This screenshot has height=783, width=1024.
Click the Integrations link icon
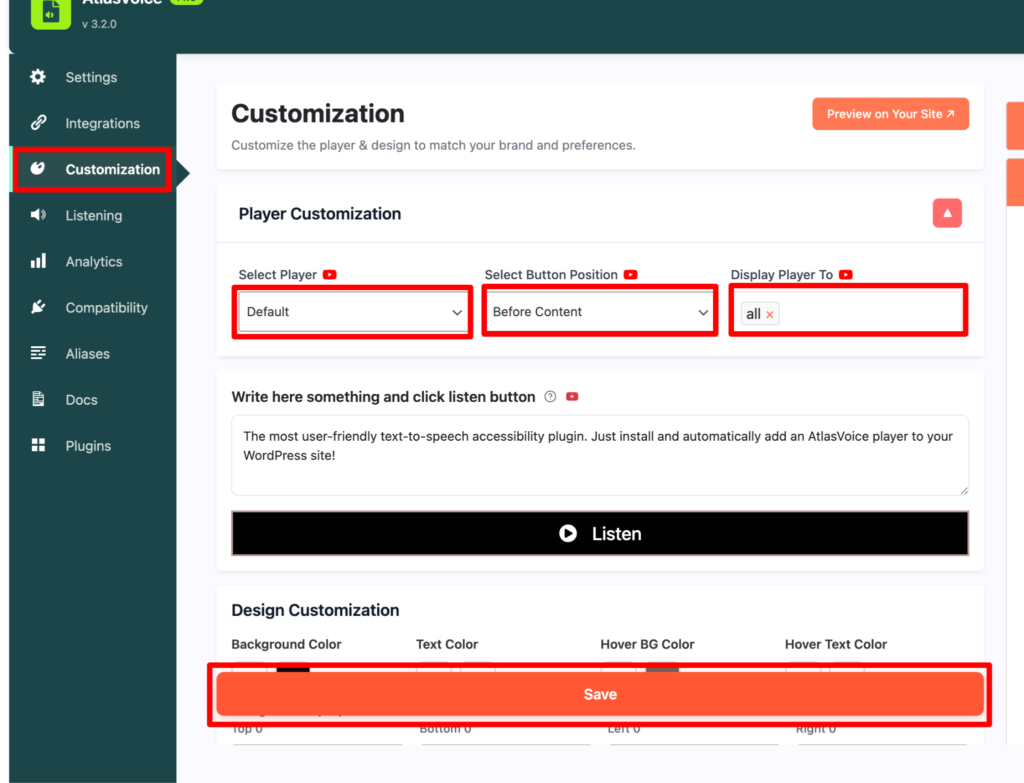tap(38, 123)
